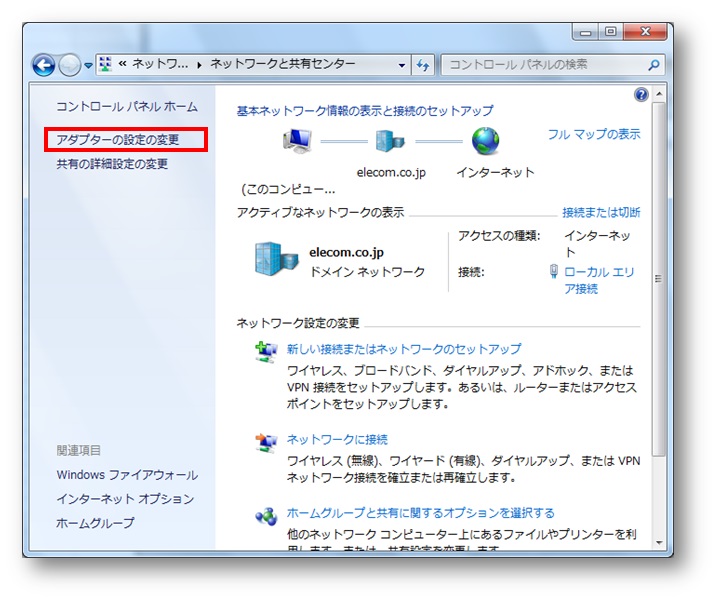
Task: Click アクティブなネットワークの表示 header
Action: coord(321,212)
